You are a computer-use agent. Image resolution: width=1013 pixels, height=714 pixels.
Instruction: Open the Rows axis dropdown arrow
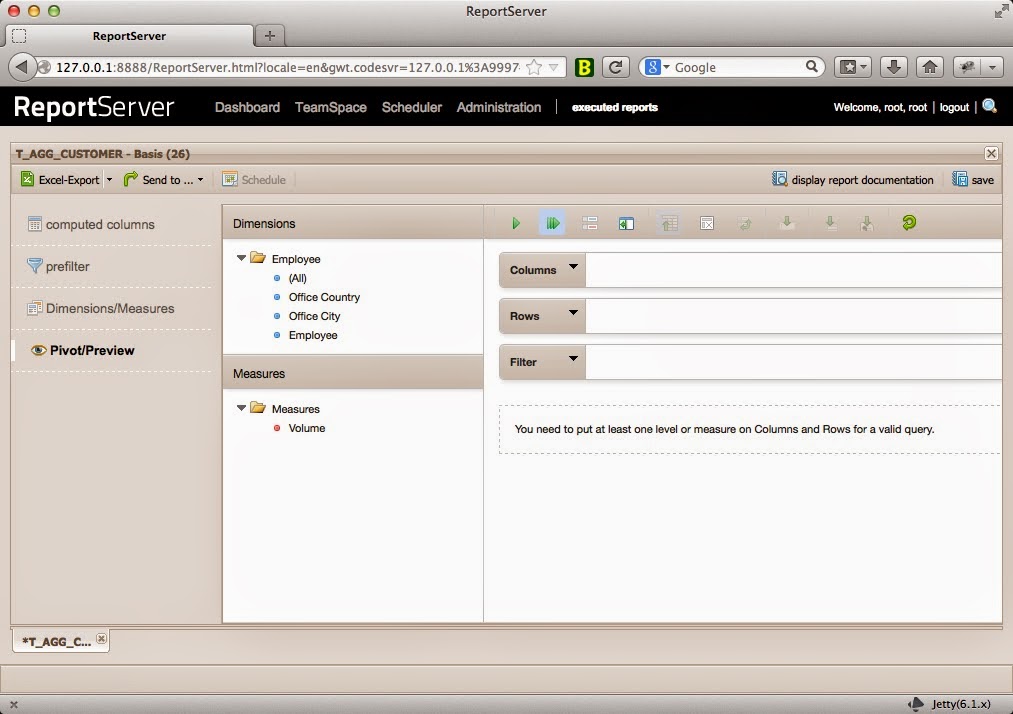tap(573, 313)
